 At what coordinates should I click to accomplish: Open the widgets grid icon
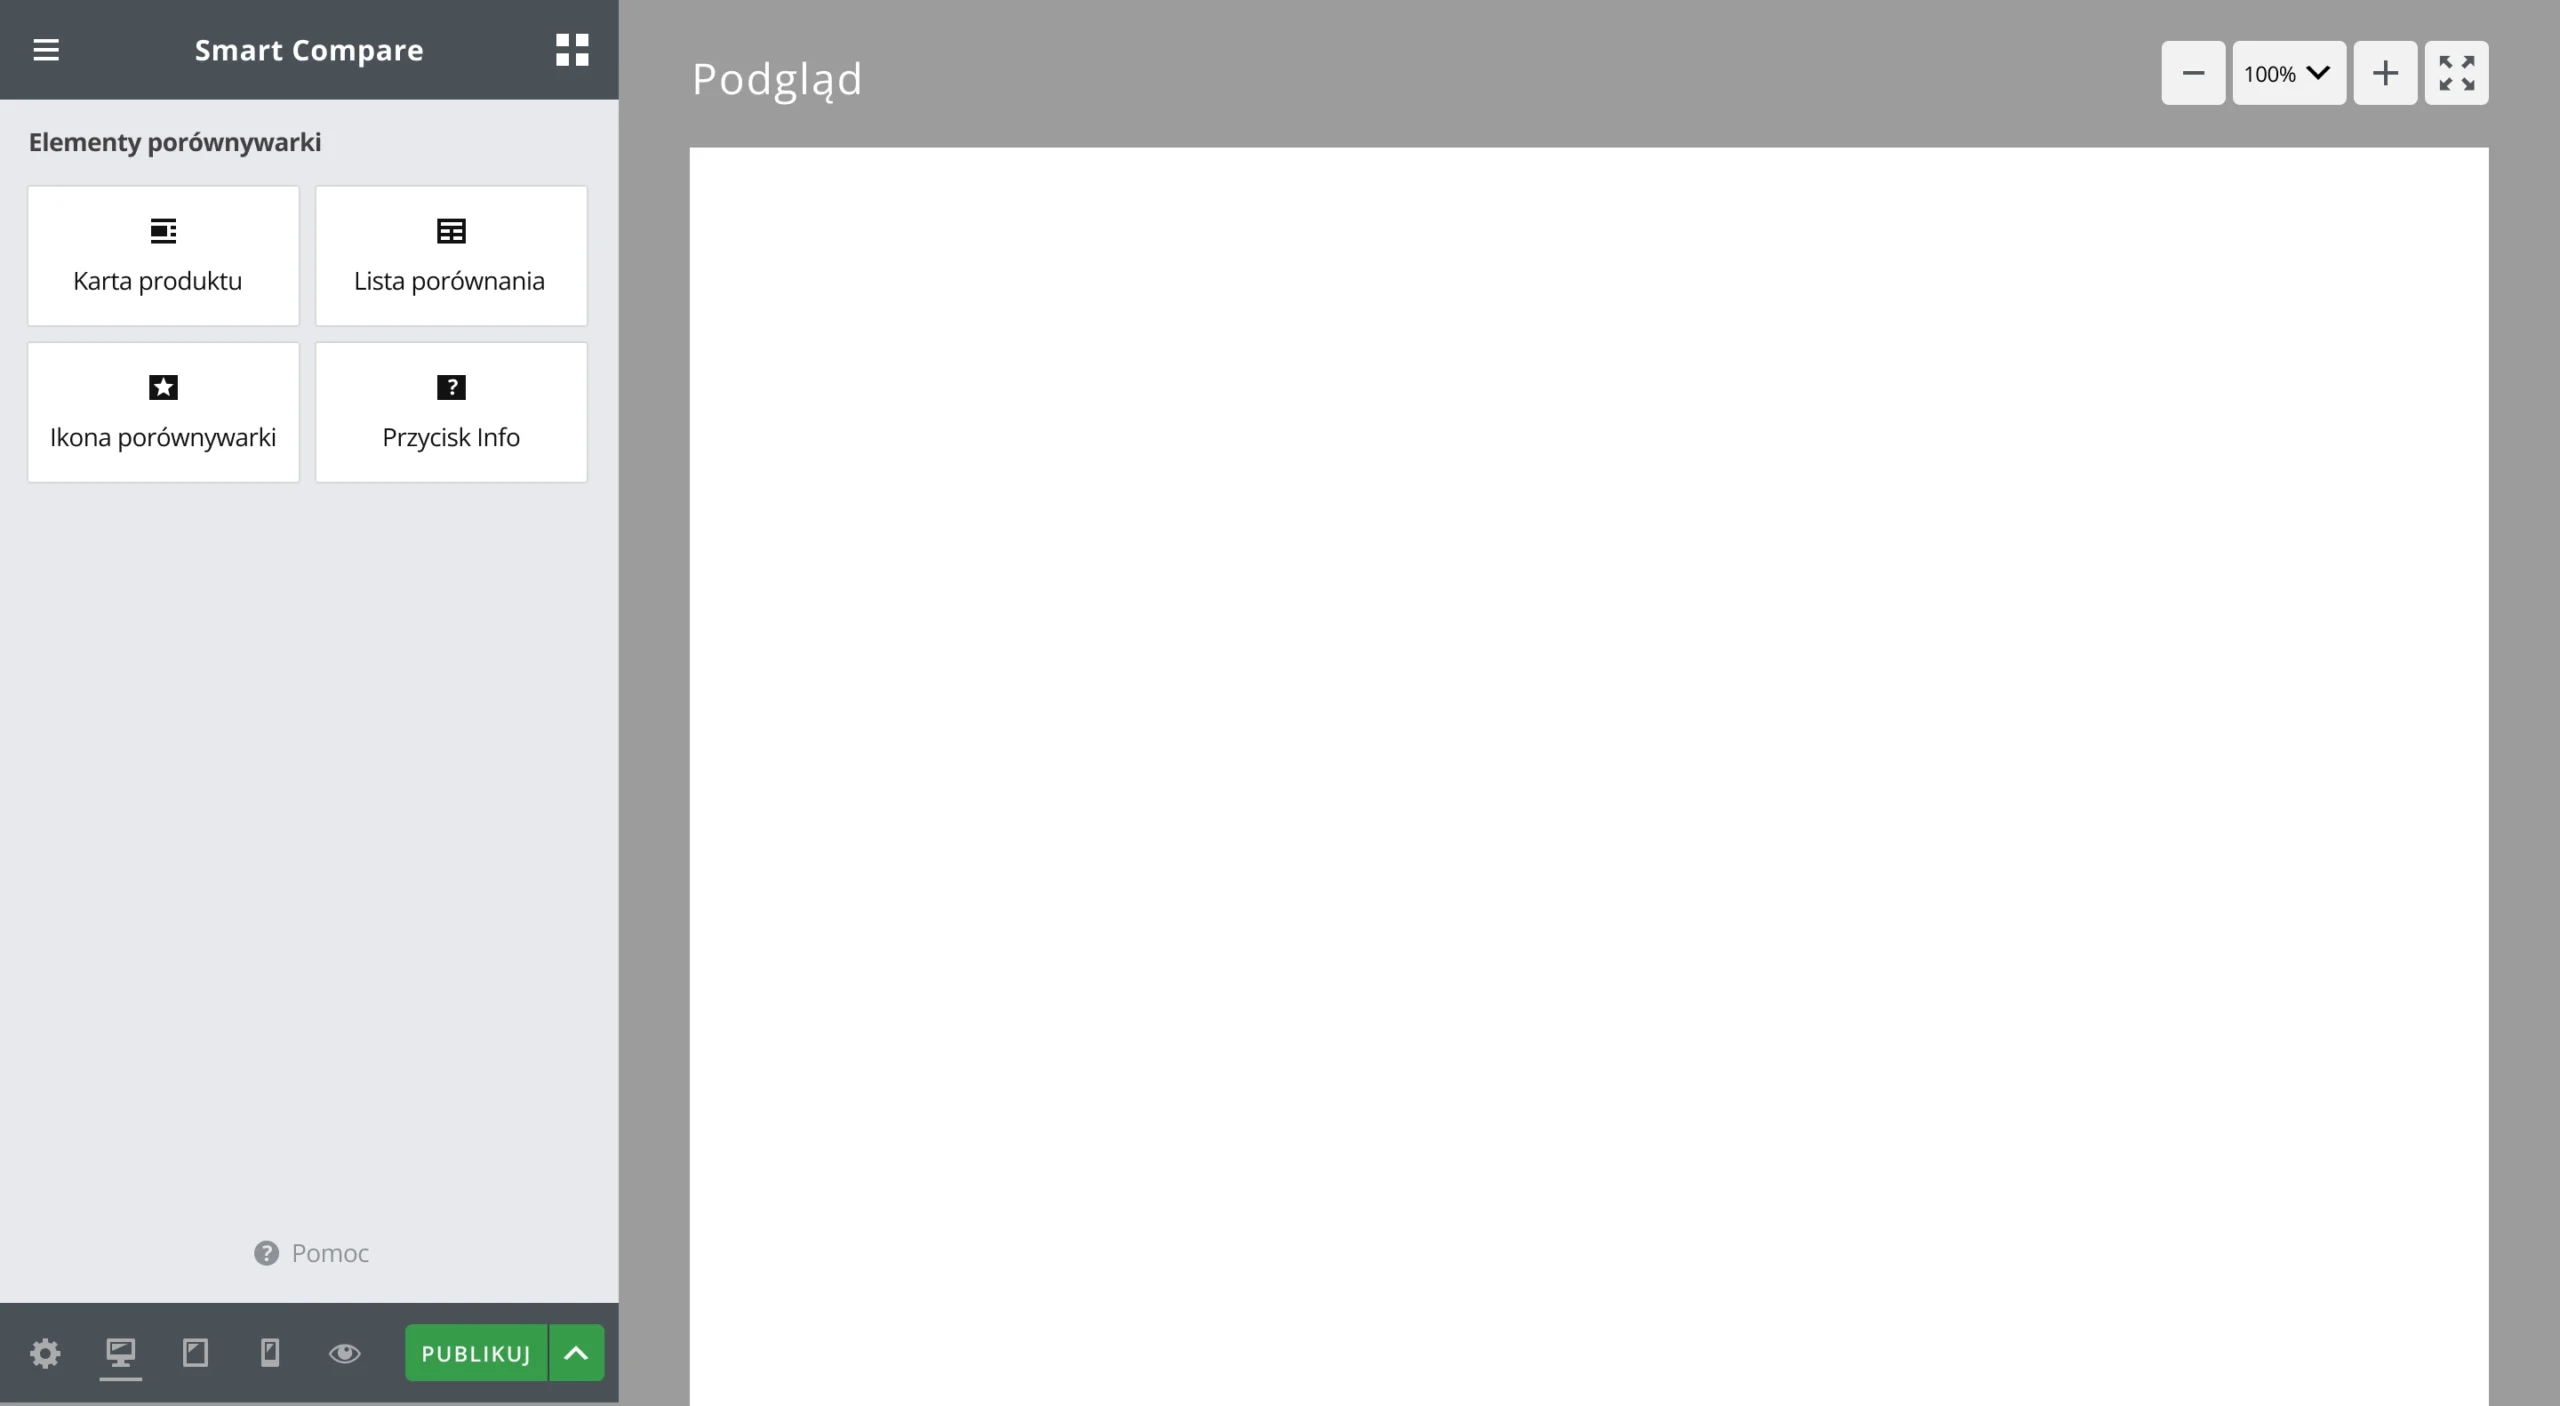[x=572, y=50]
